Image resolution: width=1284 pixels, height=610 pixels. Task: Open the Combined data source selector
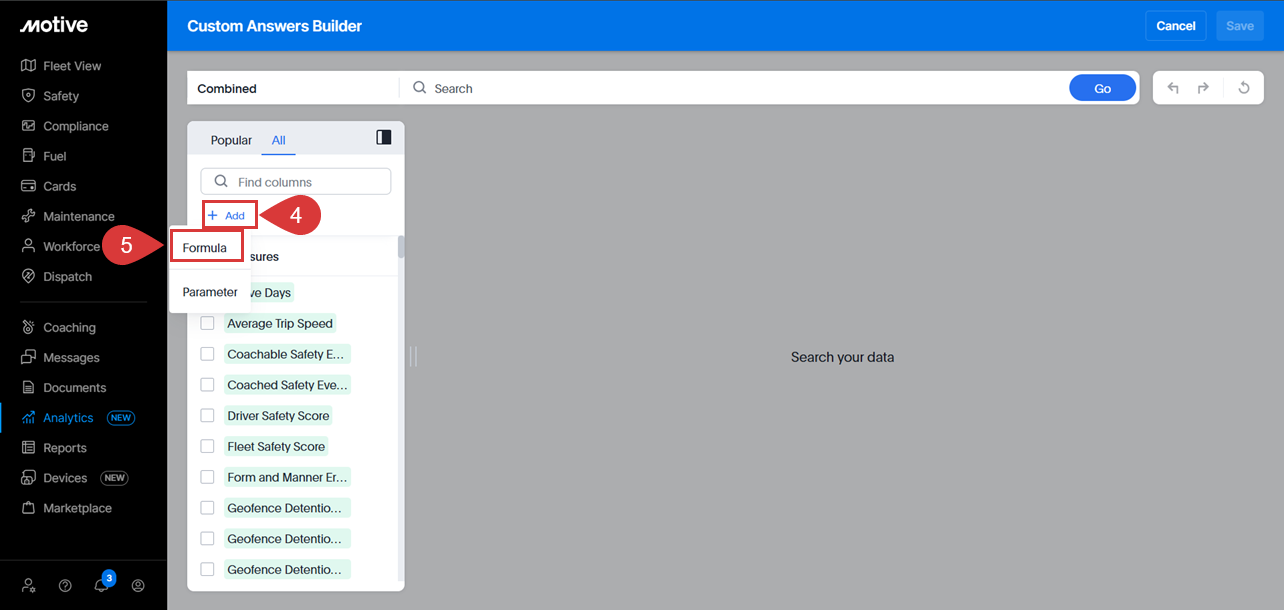pos(293,88)
